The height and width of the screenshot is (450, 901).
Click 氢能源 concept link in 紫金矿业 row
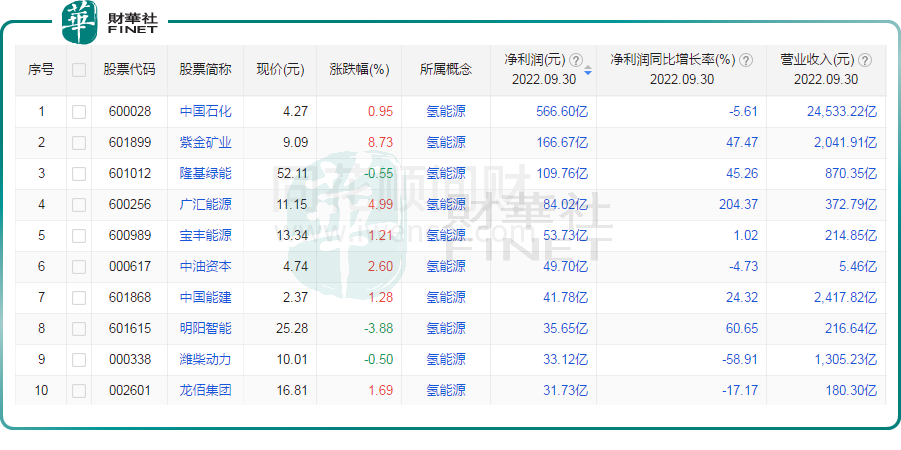point(446,142)
